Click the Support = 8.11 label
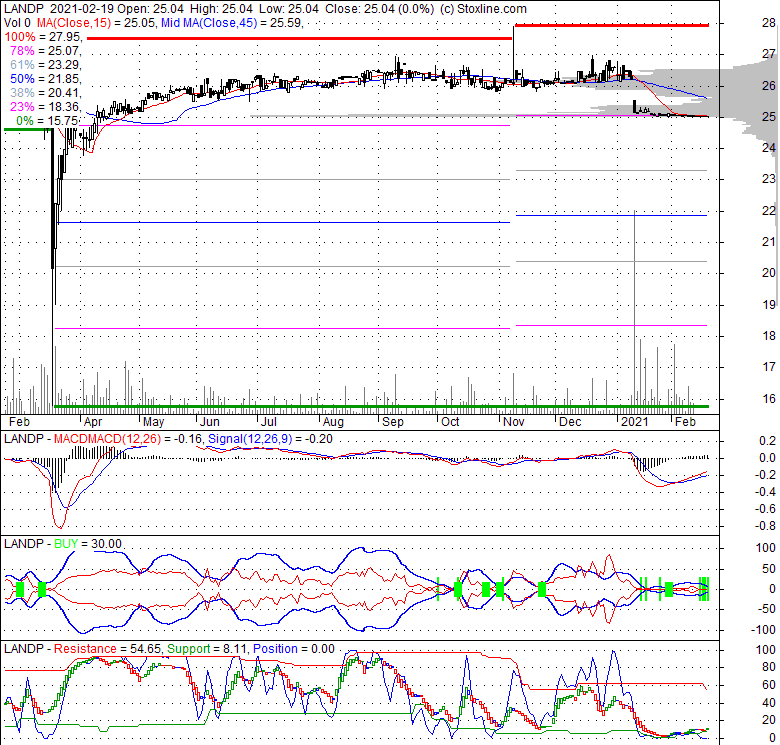 pyautogui.click(x=207, y=649)
